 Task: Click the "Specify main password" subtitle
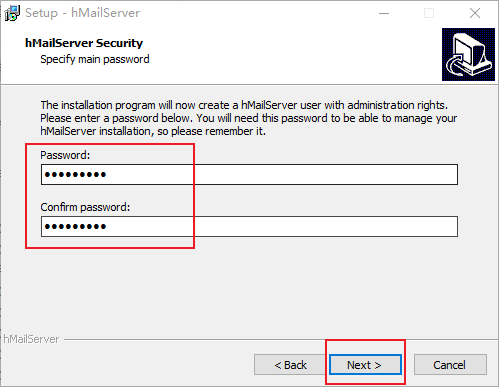click(95, 59)
